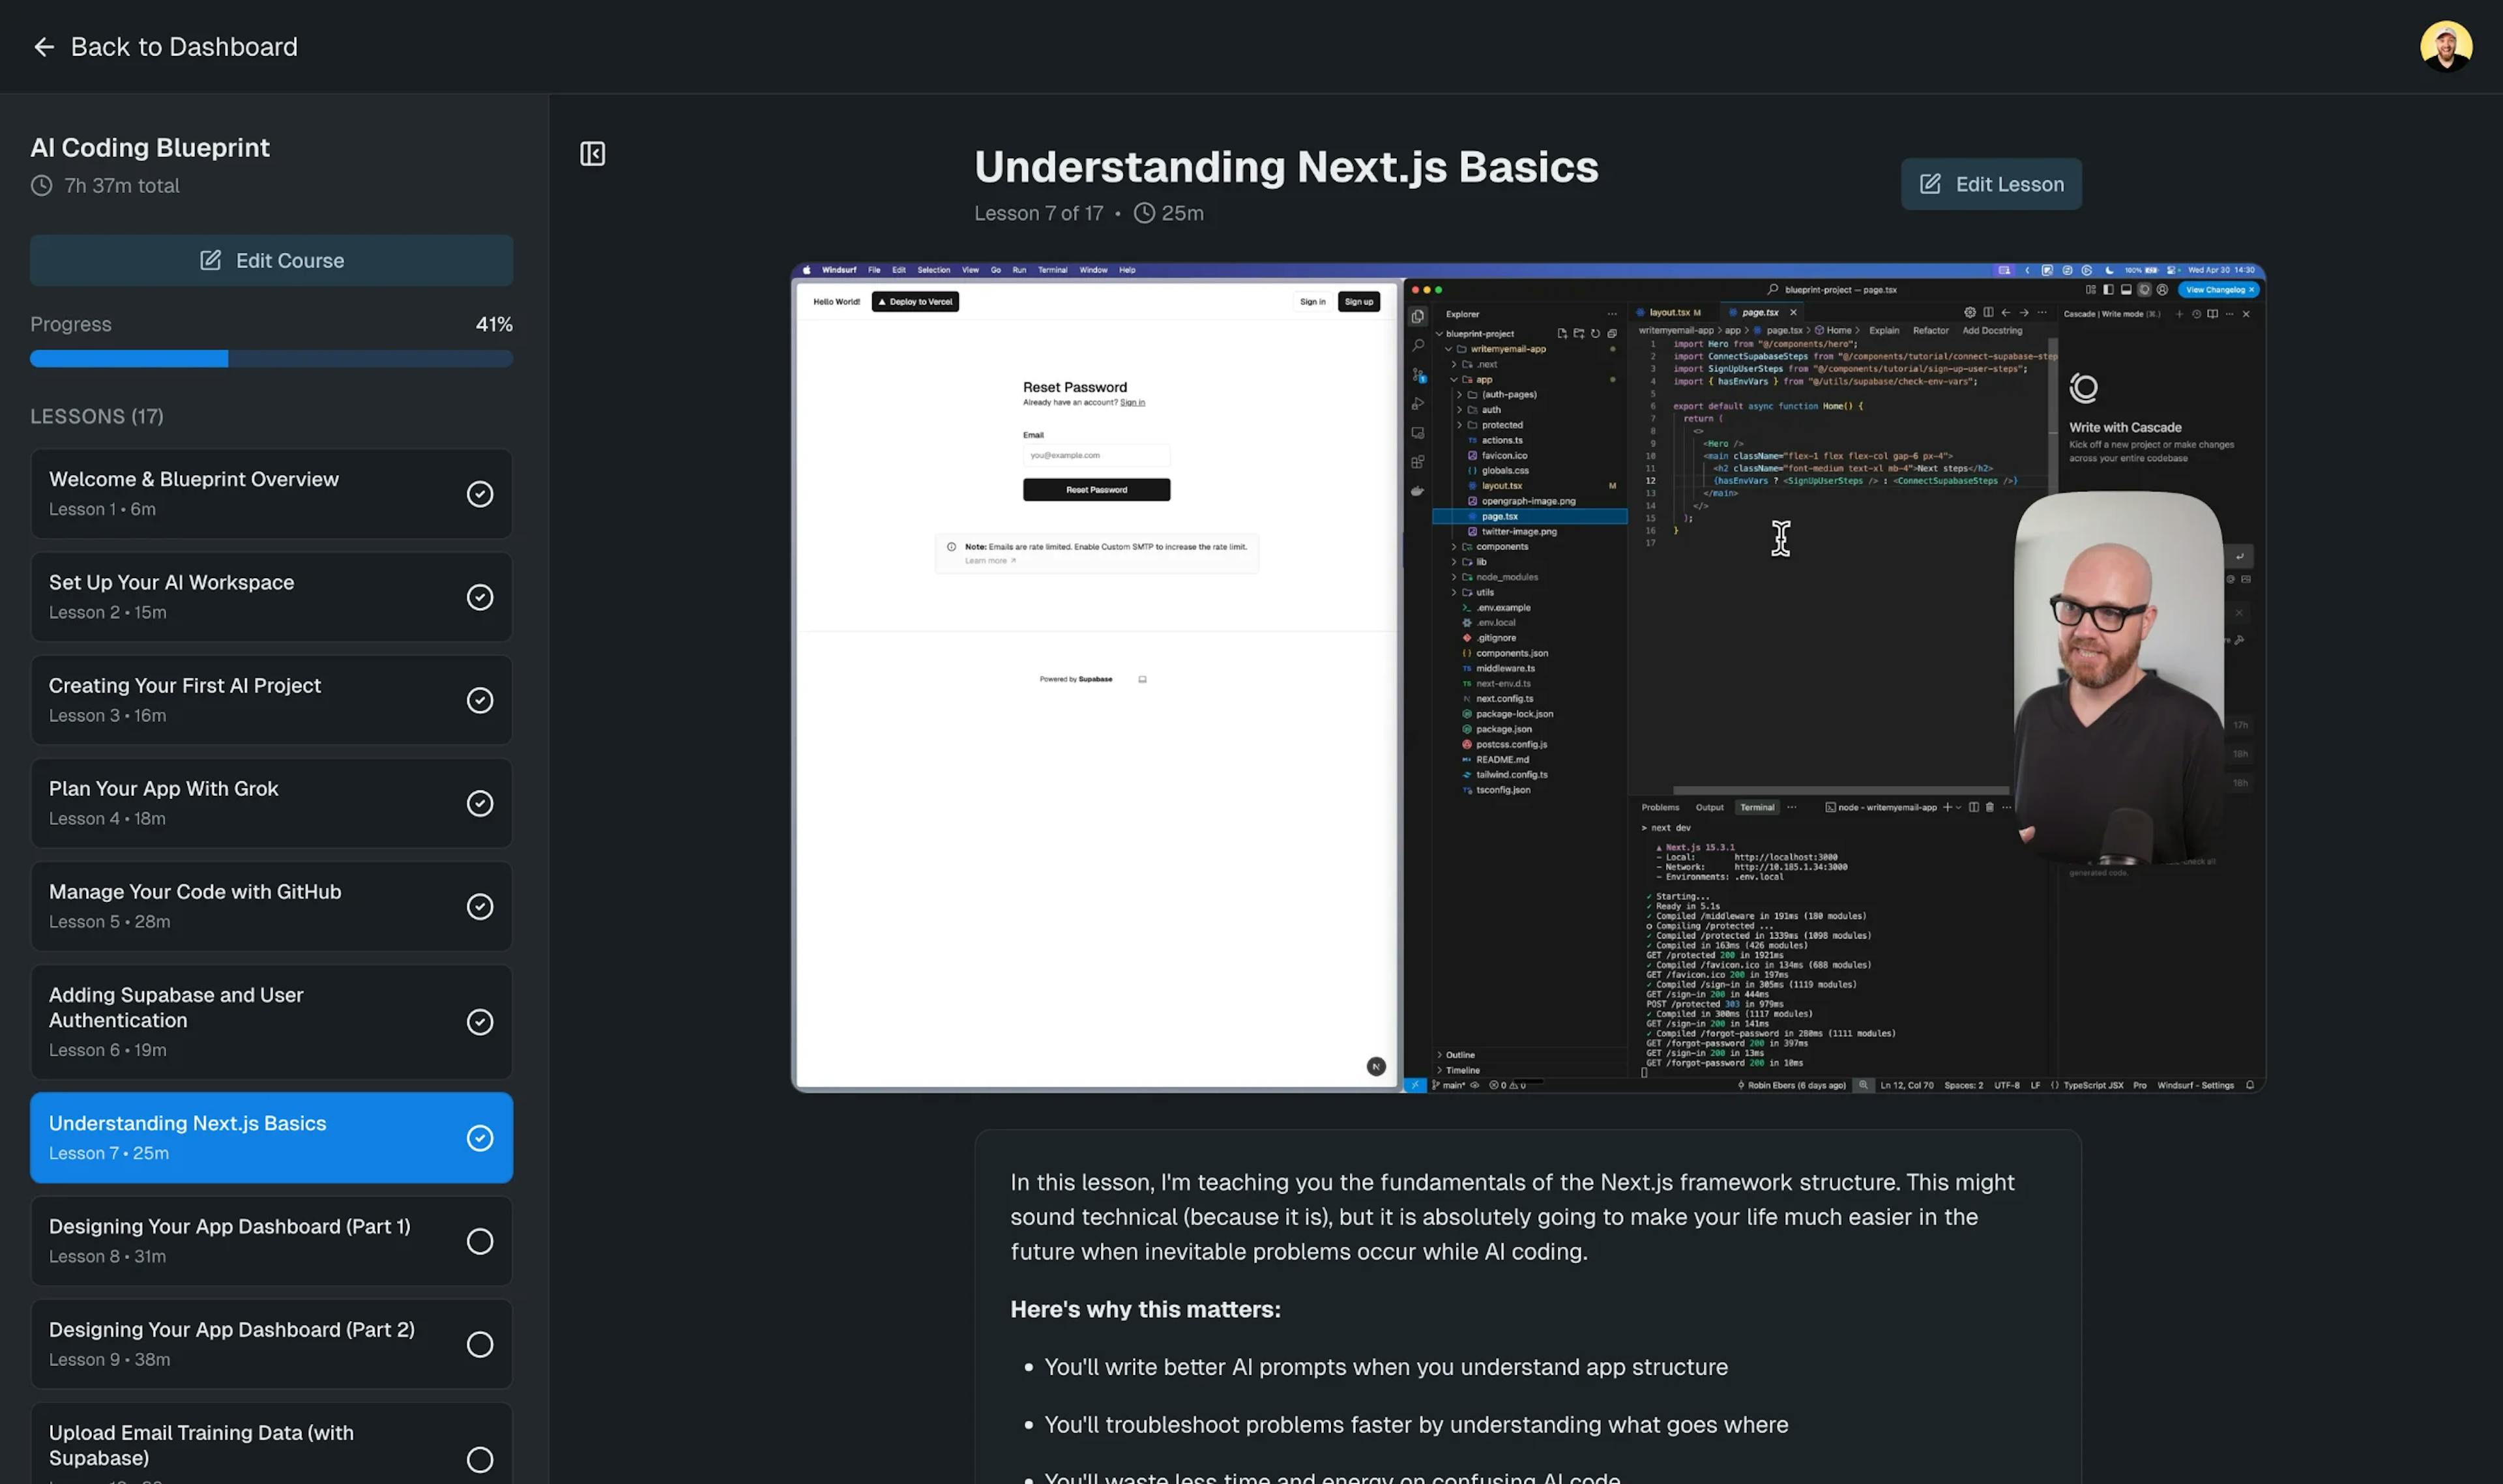Toggle completion check on Set Up Your AI Workspace
Image resolution: width=2503 pixels, height=1484 pixels.
(480, 597)
